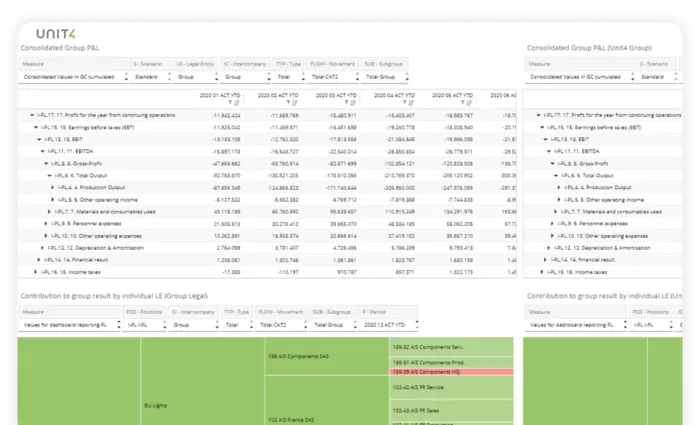Screen dimensions: 700x425
Task: Click the Unit4 logo
Action: point(56,34)
